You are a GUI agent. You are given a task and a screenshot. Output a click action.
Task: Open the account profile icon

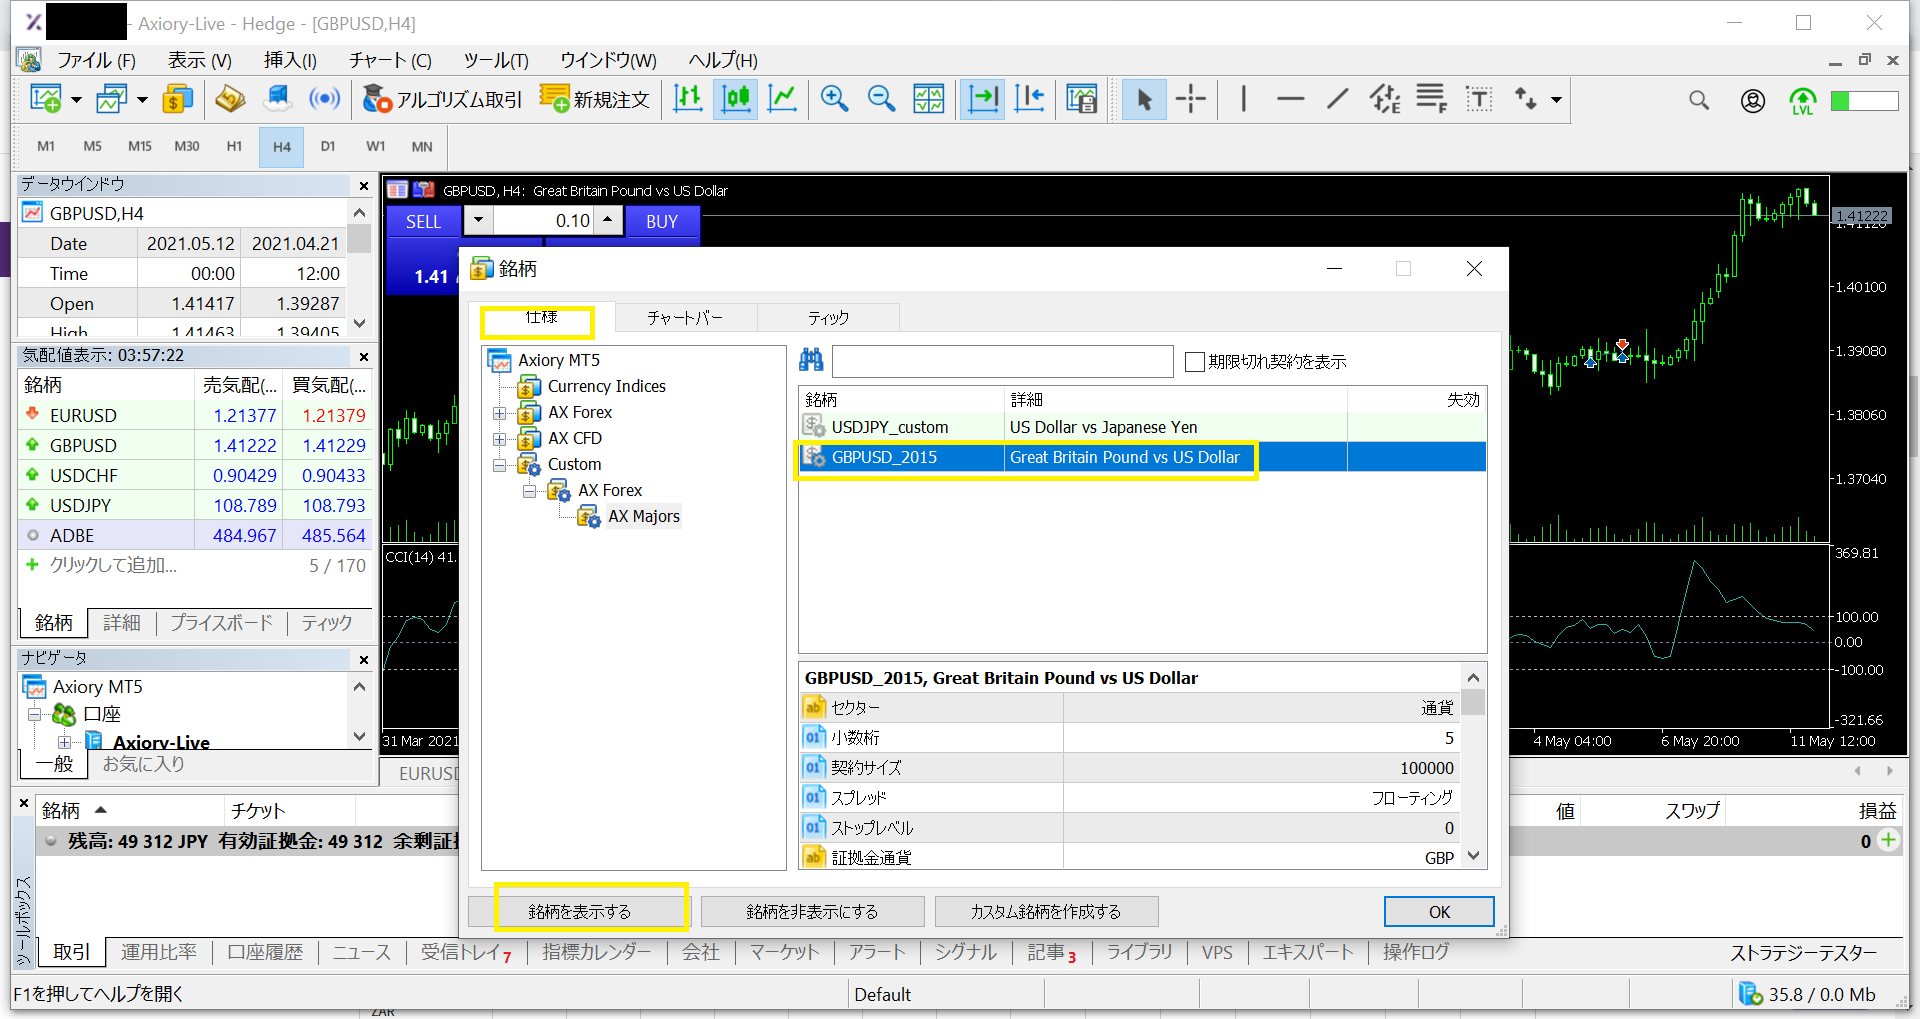coord(1752,100)
